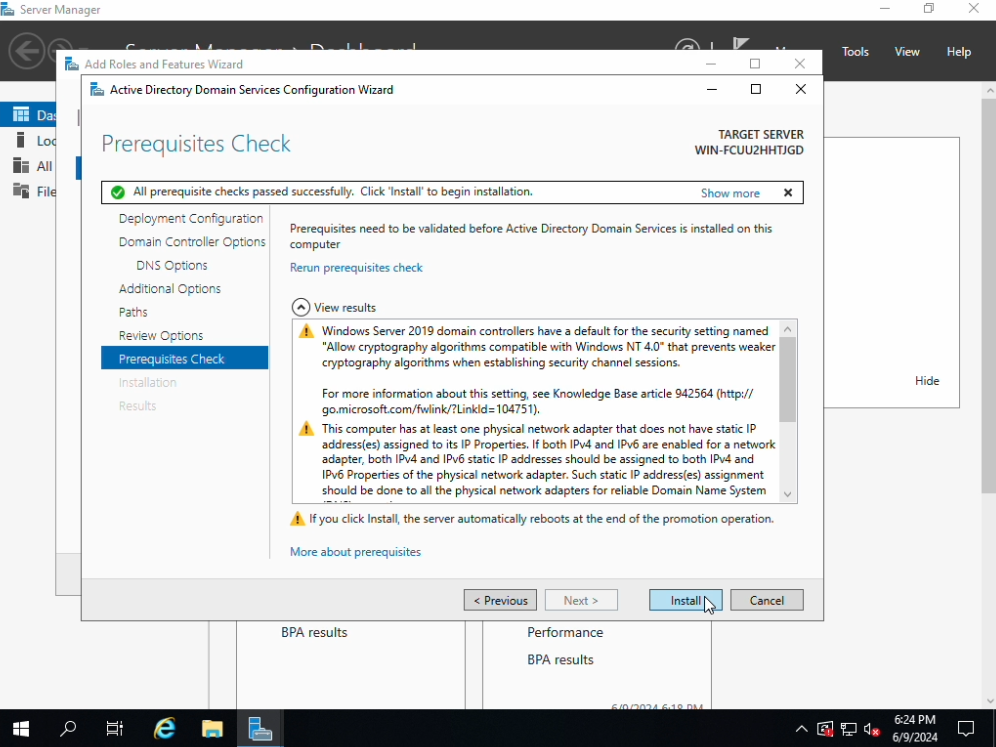Select Prerequisites Check step
This screenshot has height=747, width=996.
pos(184,359)
